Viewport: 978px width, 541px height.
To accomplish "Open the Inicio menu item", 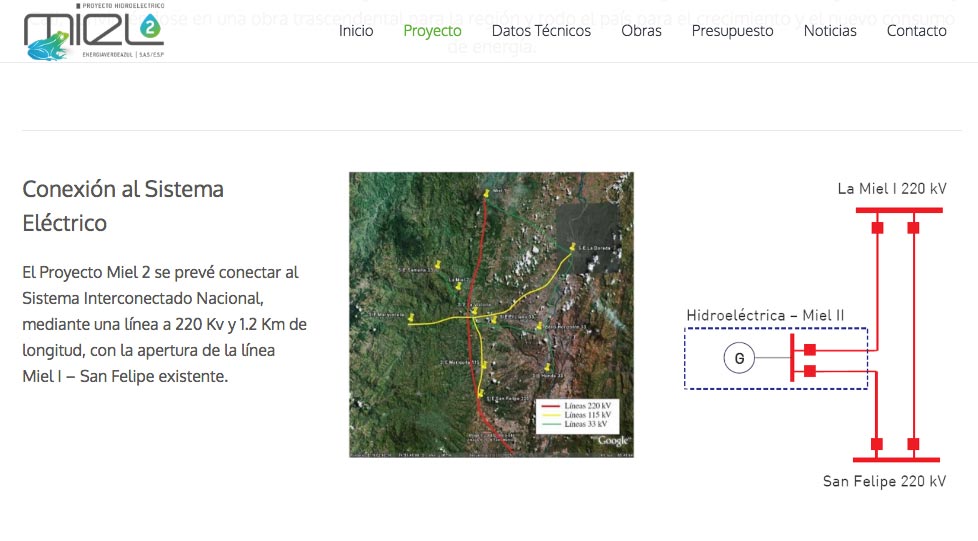I will (x=356, y=31).
